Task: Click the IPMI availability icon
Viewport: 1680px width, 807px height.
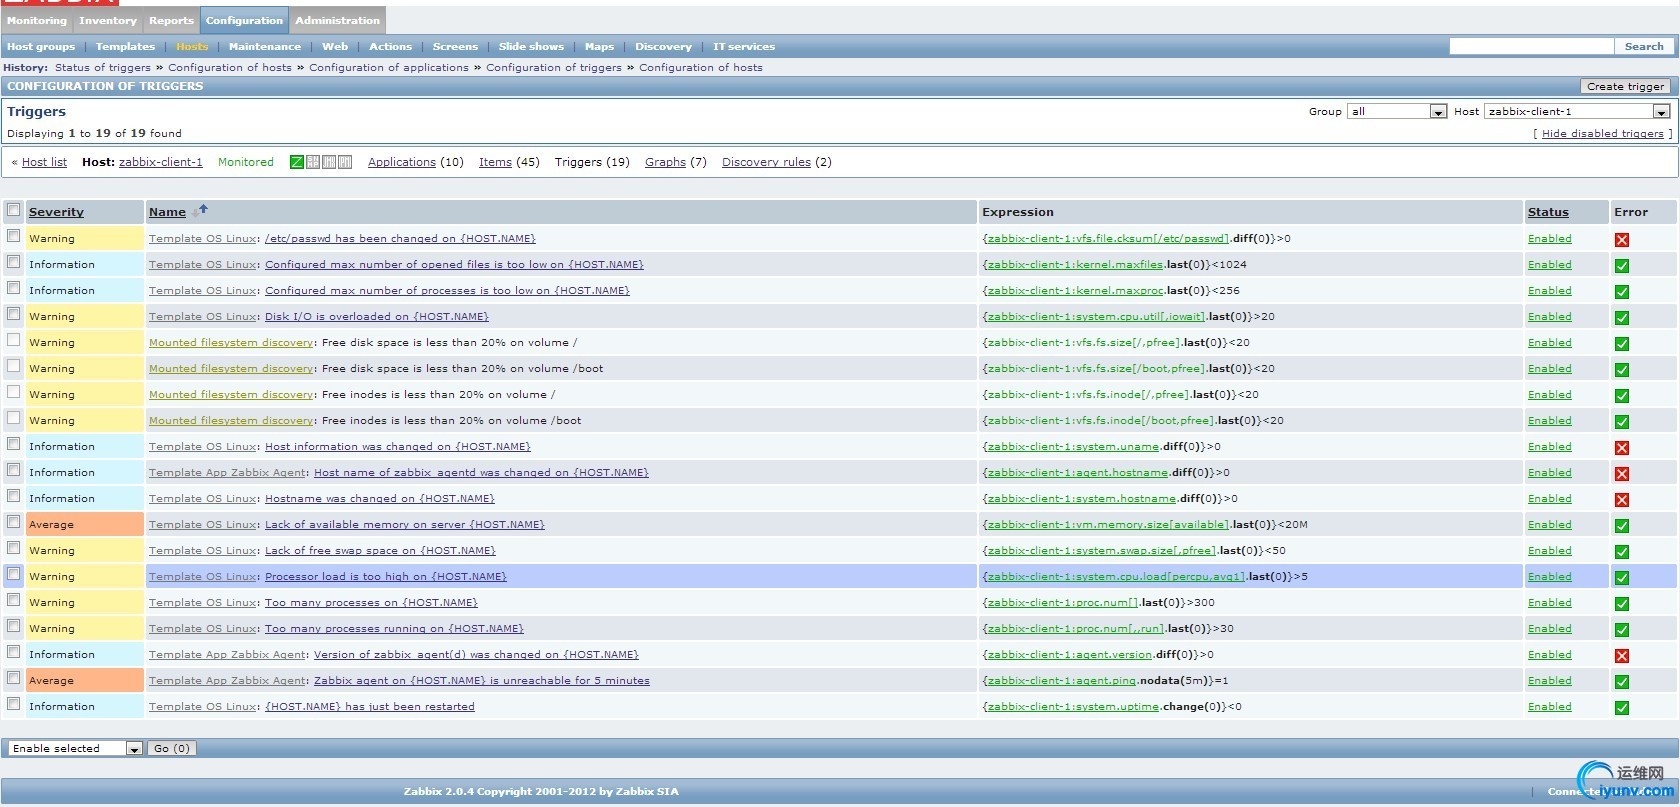Action: point(345,162)
